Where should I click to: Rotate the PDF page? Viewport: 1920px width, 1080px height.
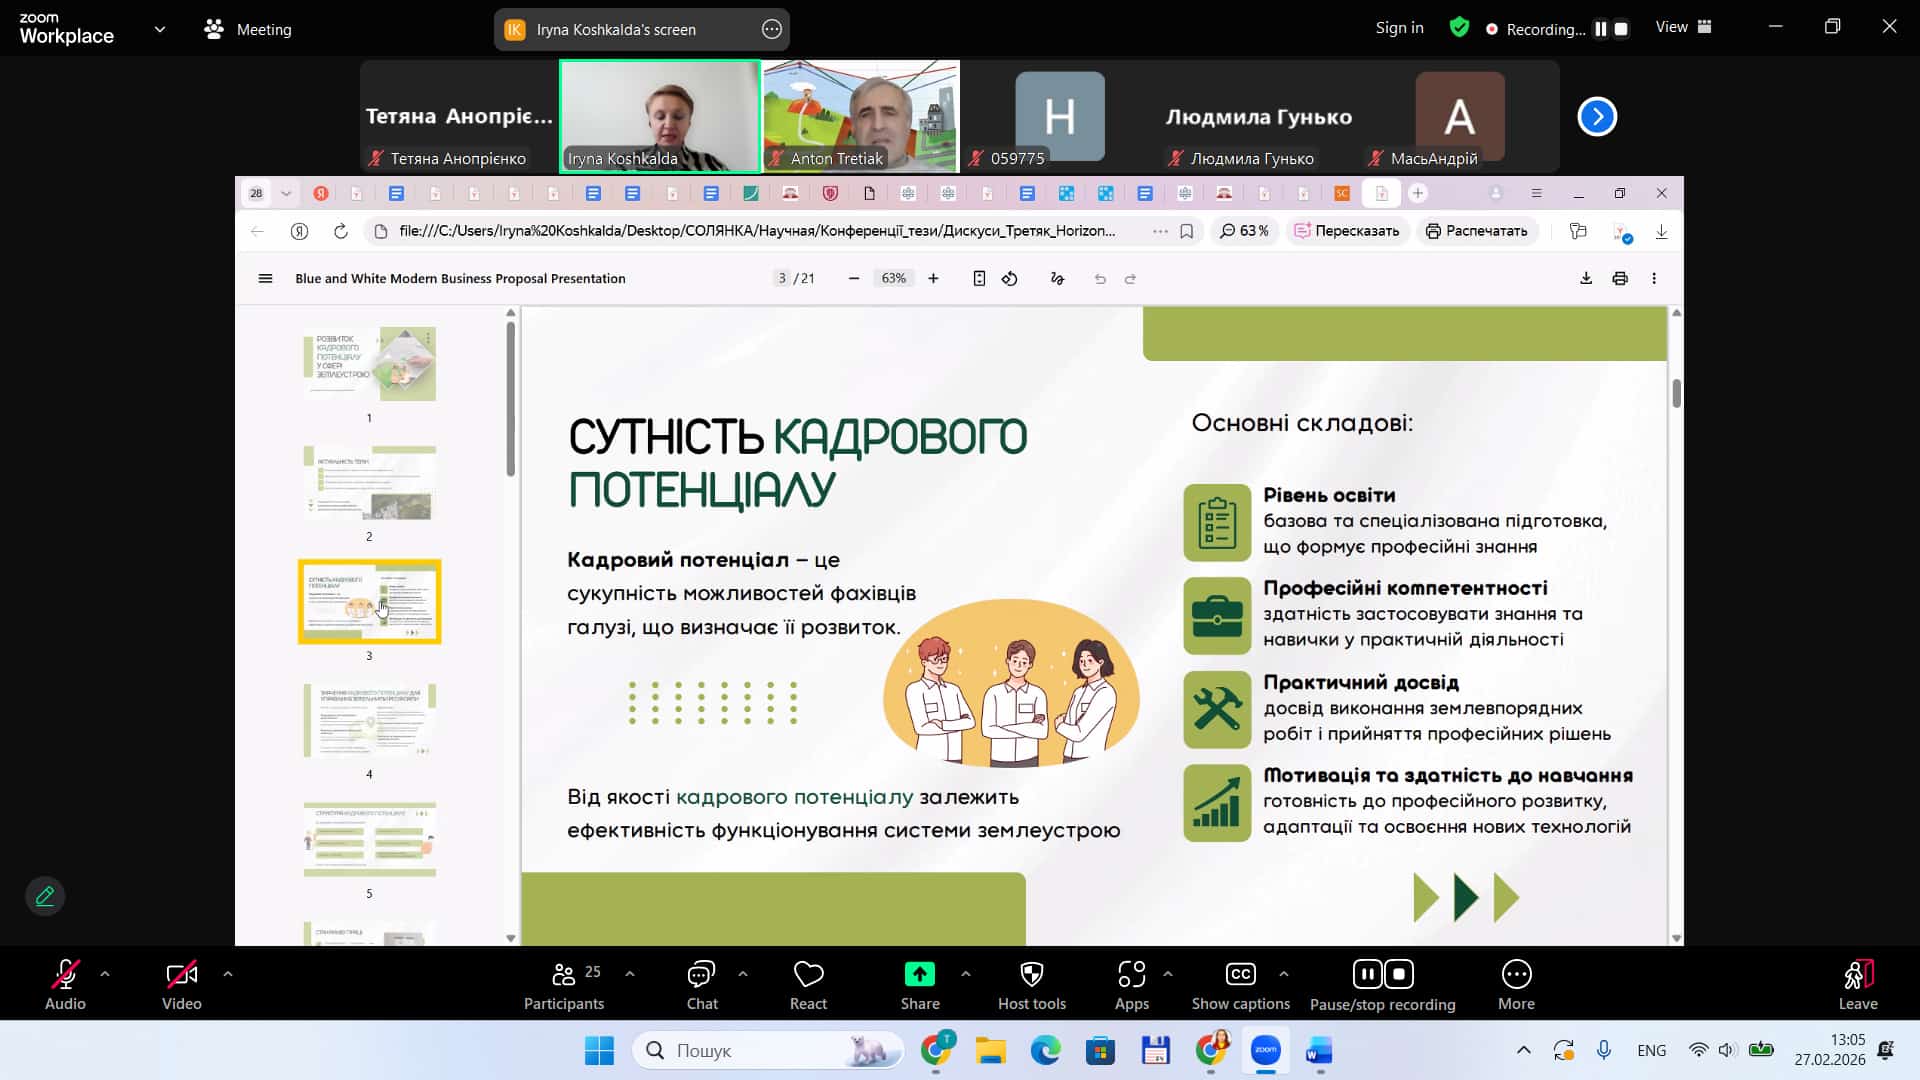point(1010,279)
